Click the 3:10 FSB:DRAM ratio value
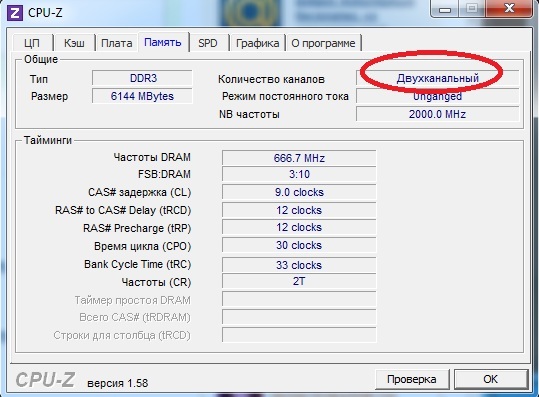The height and width of the screenshot is (397, 539). pos(299,174)
